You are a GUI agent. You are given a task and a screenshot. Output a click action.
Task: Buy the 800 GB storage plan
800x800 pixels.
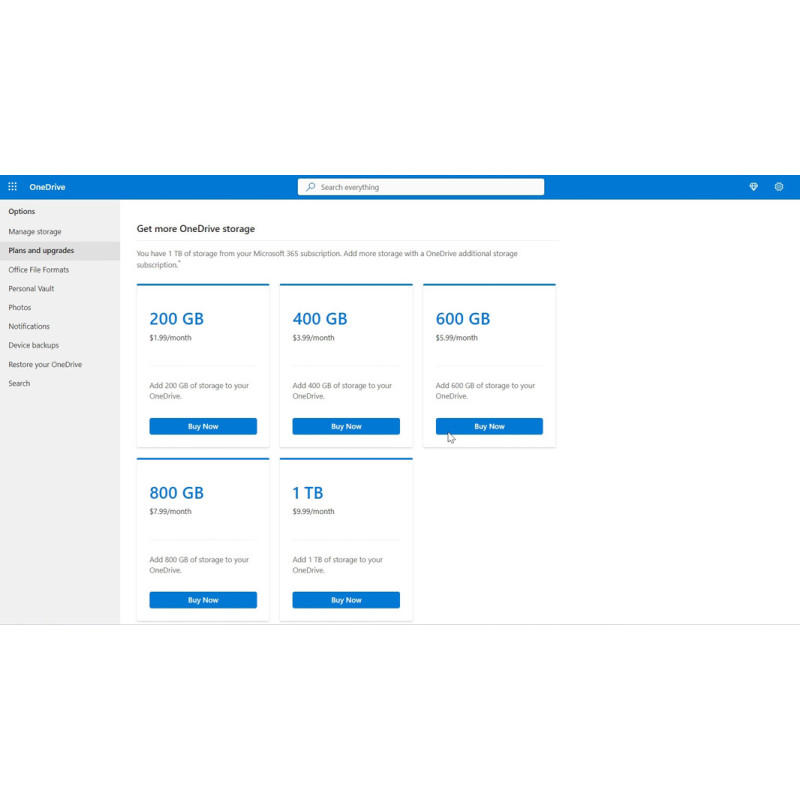(203, 600)
